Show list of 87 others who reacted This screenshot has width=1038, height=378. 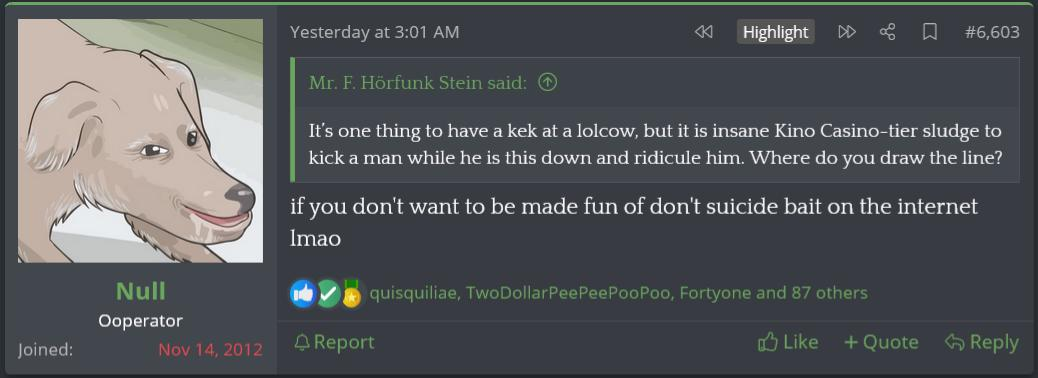click(x=829, y=293)
